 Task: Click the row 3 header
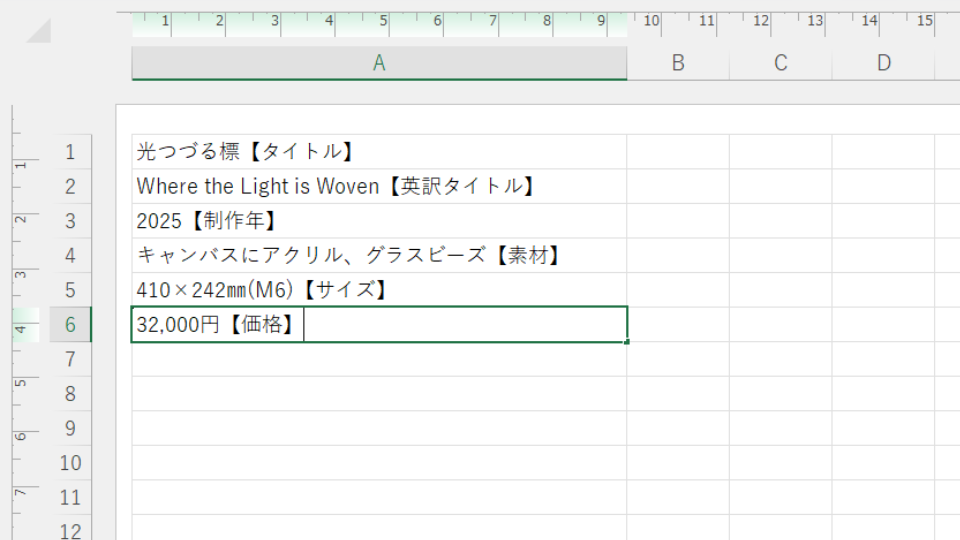pos(70,221)
